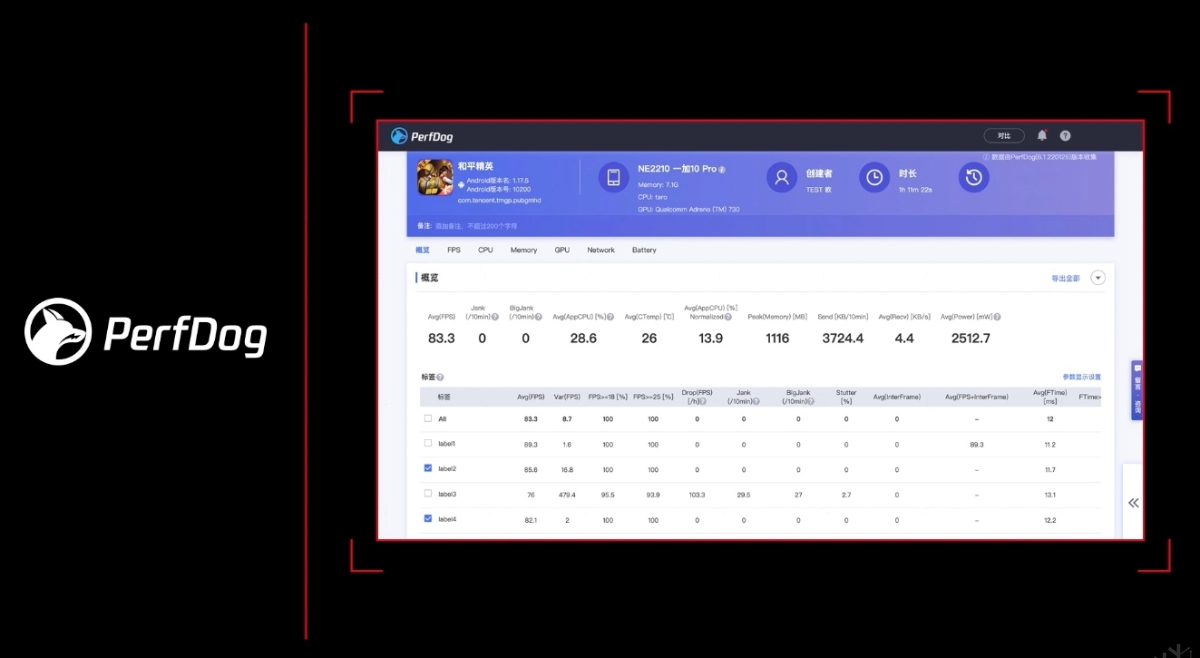Screen dimensions: 1200x658
Task: Click the 导出全部 export all link
Action: pyautogui.click(x=1065, y=278)
